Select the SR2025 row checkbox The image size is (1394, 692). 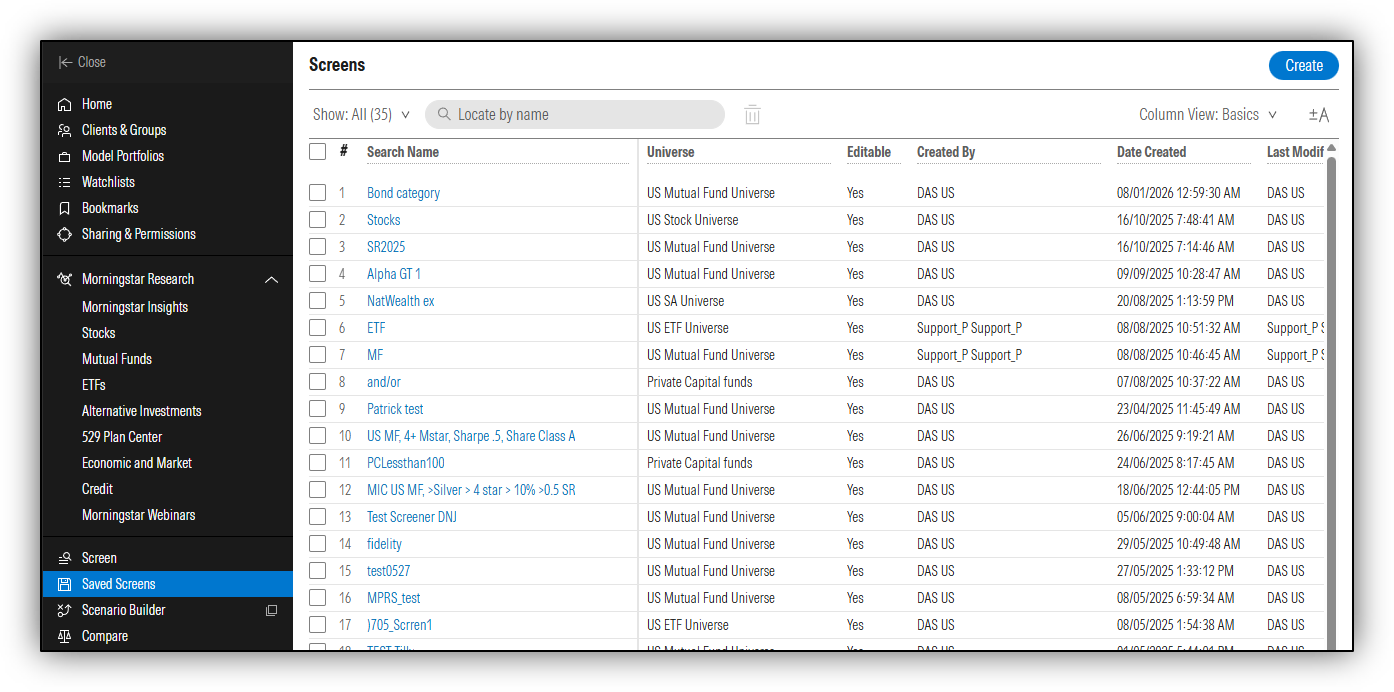click(x=318, y=247)
